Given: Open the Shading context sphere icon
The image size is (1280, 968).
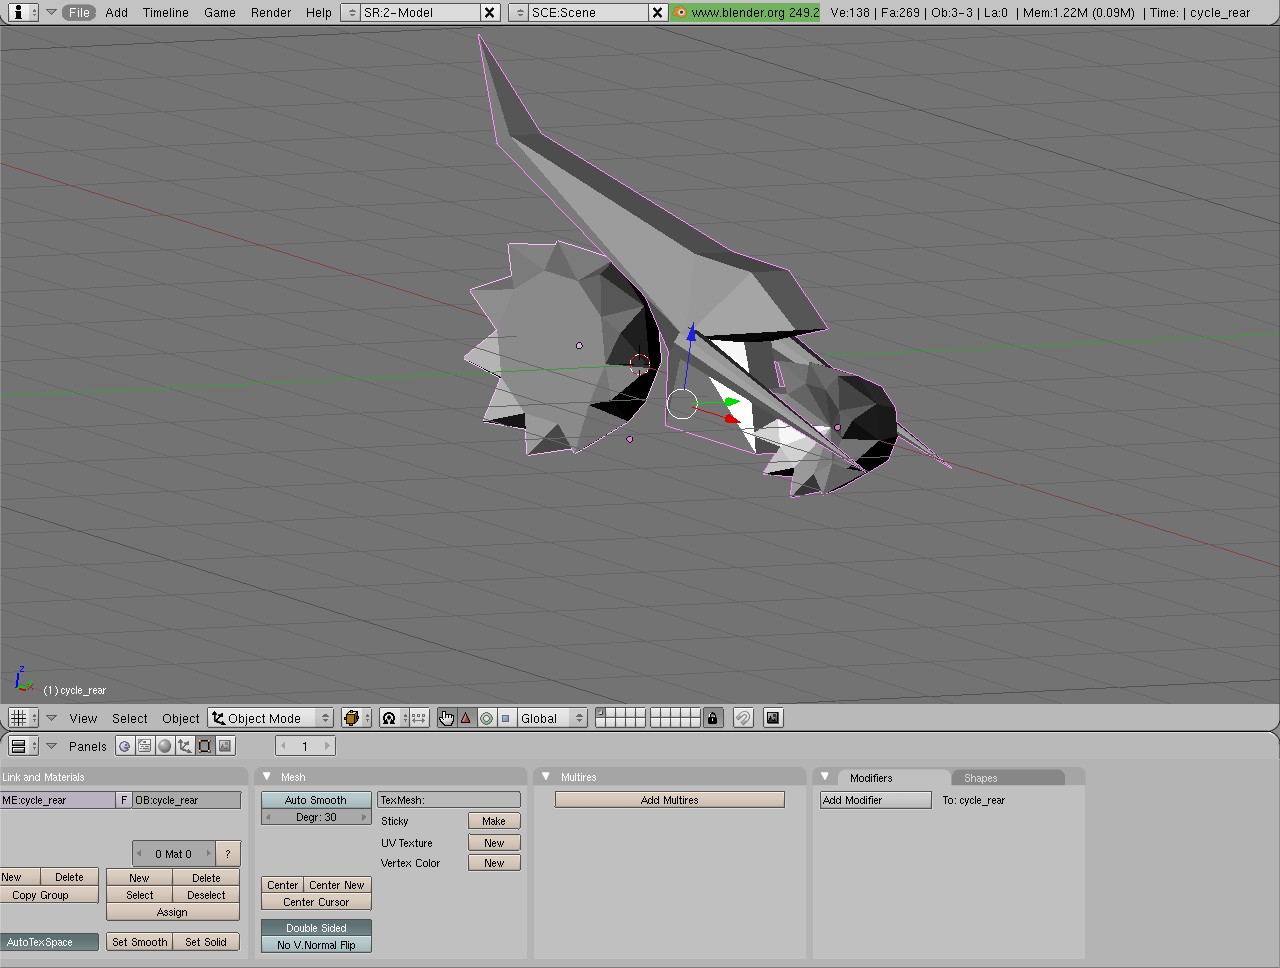Looking at the screenshot, I should tap(165, 746).
